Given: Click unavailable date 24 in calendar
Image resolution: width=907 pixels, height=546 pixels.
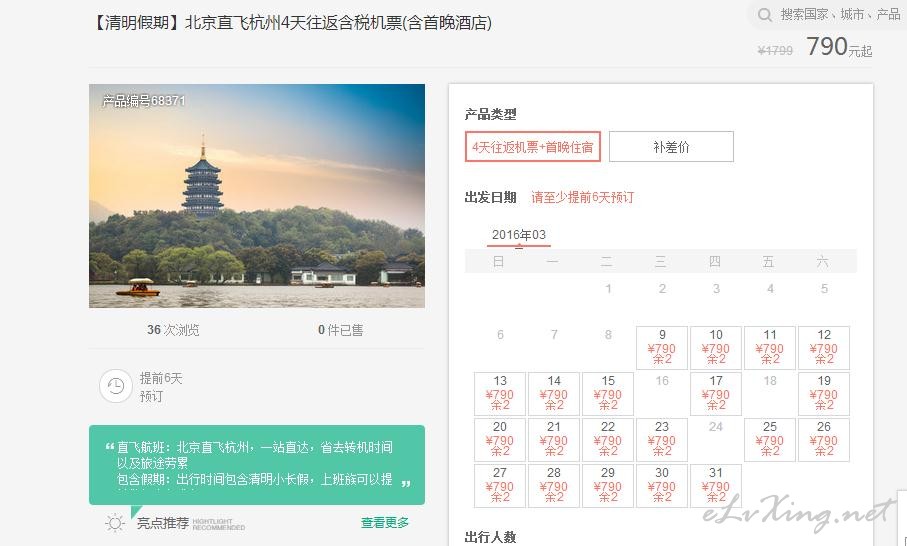Looking at the screenshot, I should click(x=716, y=427).
